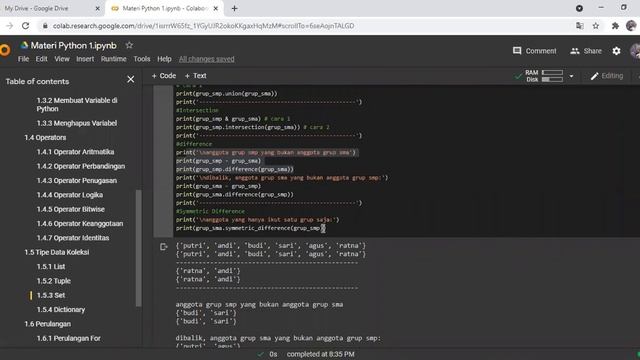The height and width of the screenshot is (360, 640).
Task: Open the Comment button
Action: pos(534,51)
